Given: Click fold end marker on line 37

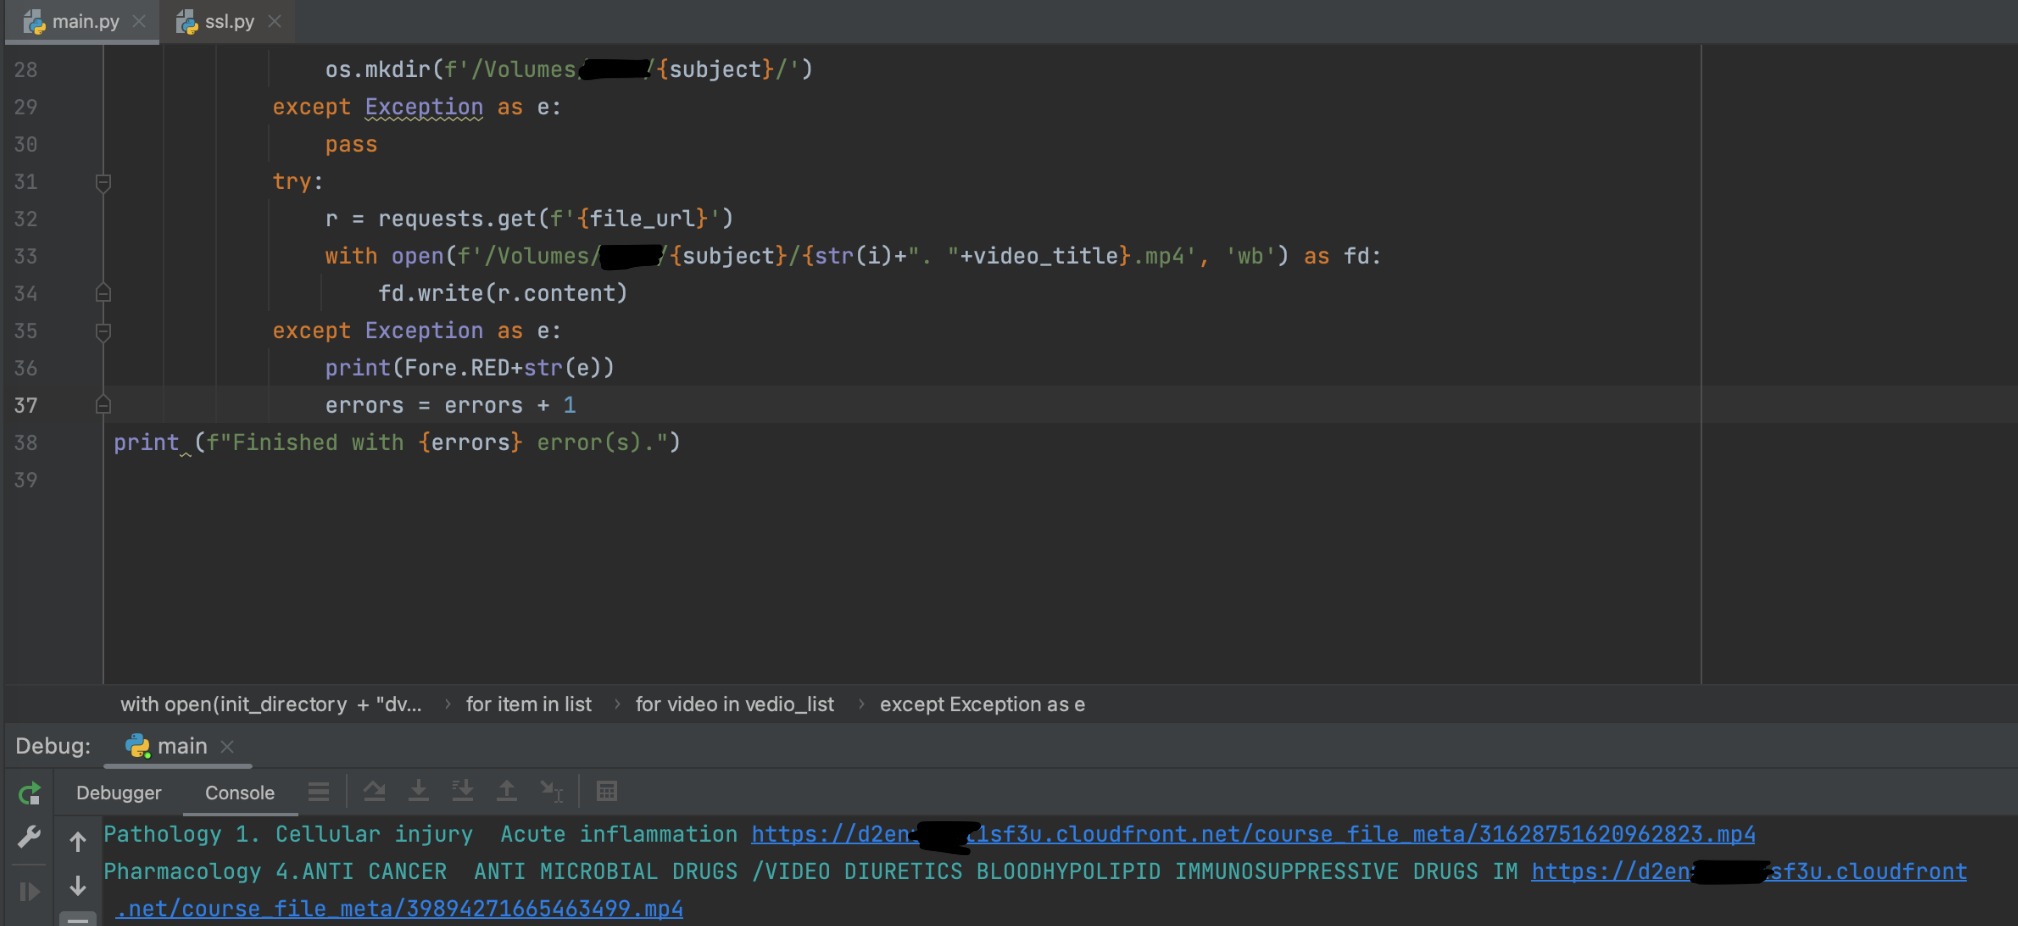Looking at the screenshot, I should 103,405.
